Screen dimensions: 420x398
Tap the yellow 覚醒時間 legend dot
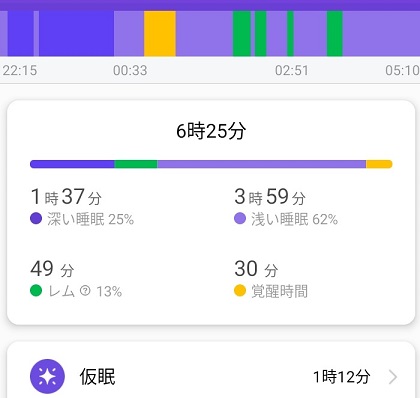click(240, 291)
